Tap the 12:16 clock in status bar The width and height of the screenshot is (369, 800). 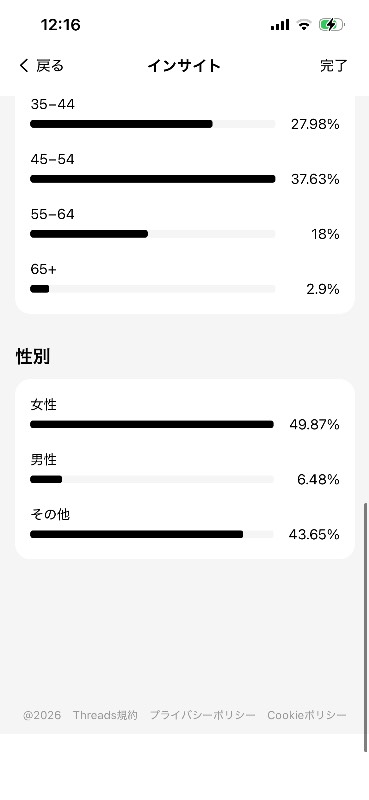point(60,24)
